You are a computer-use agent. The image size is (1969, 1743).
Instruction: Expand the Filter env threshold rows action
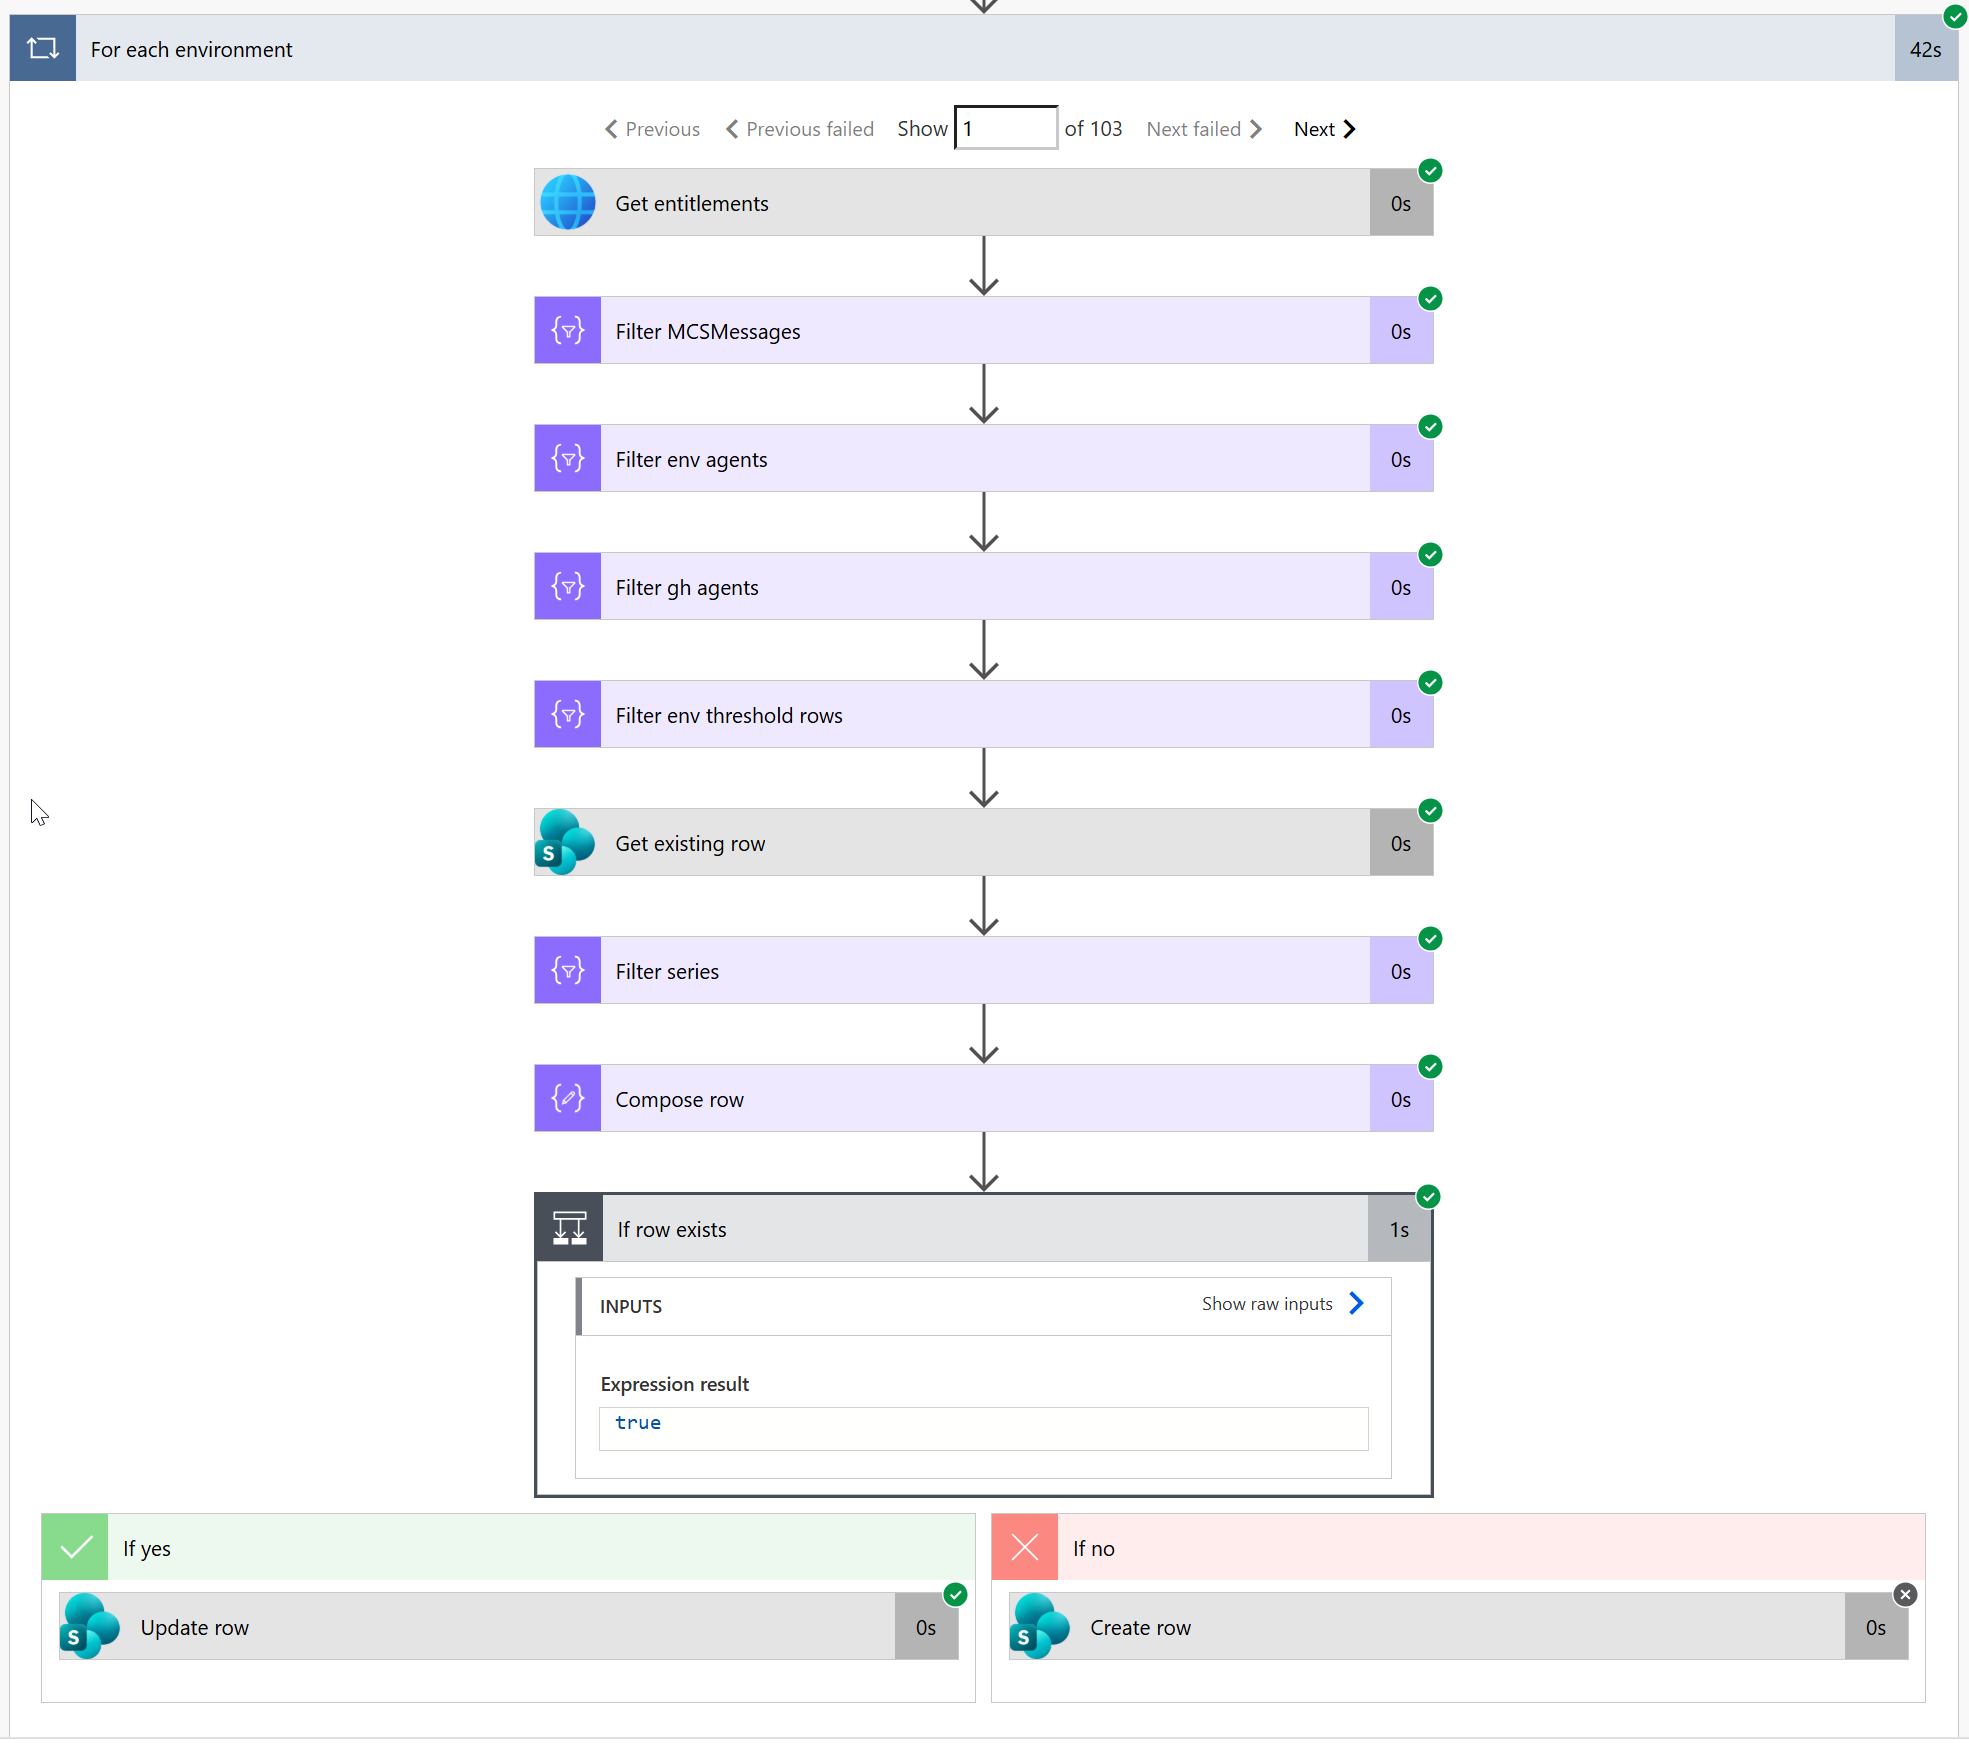(x=984, y=715)
